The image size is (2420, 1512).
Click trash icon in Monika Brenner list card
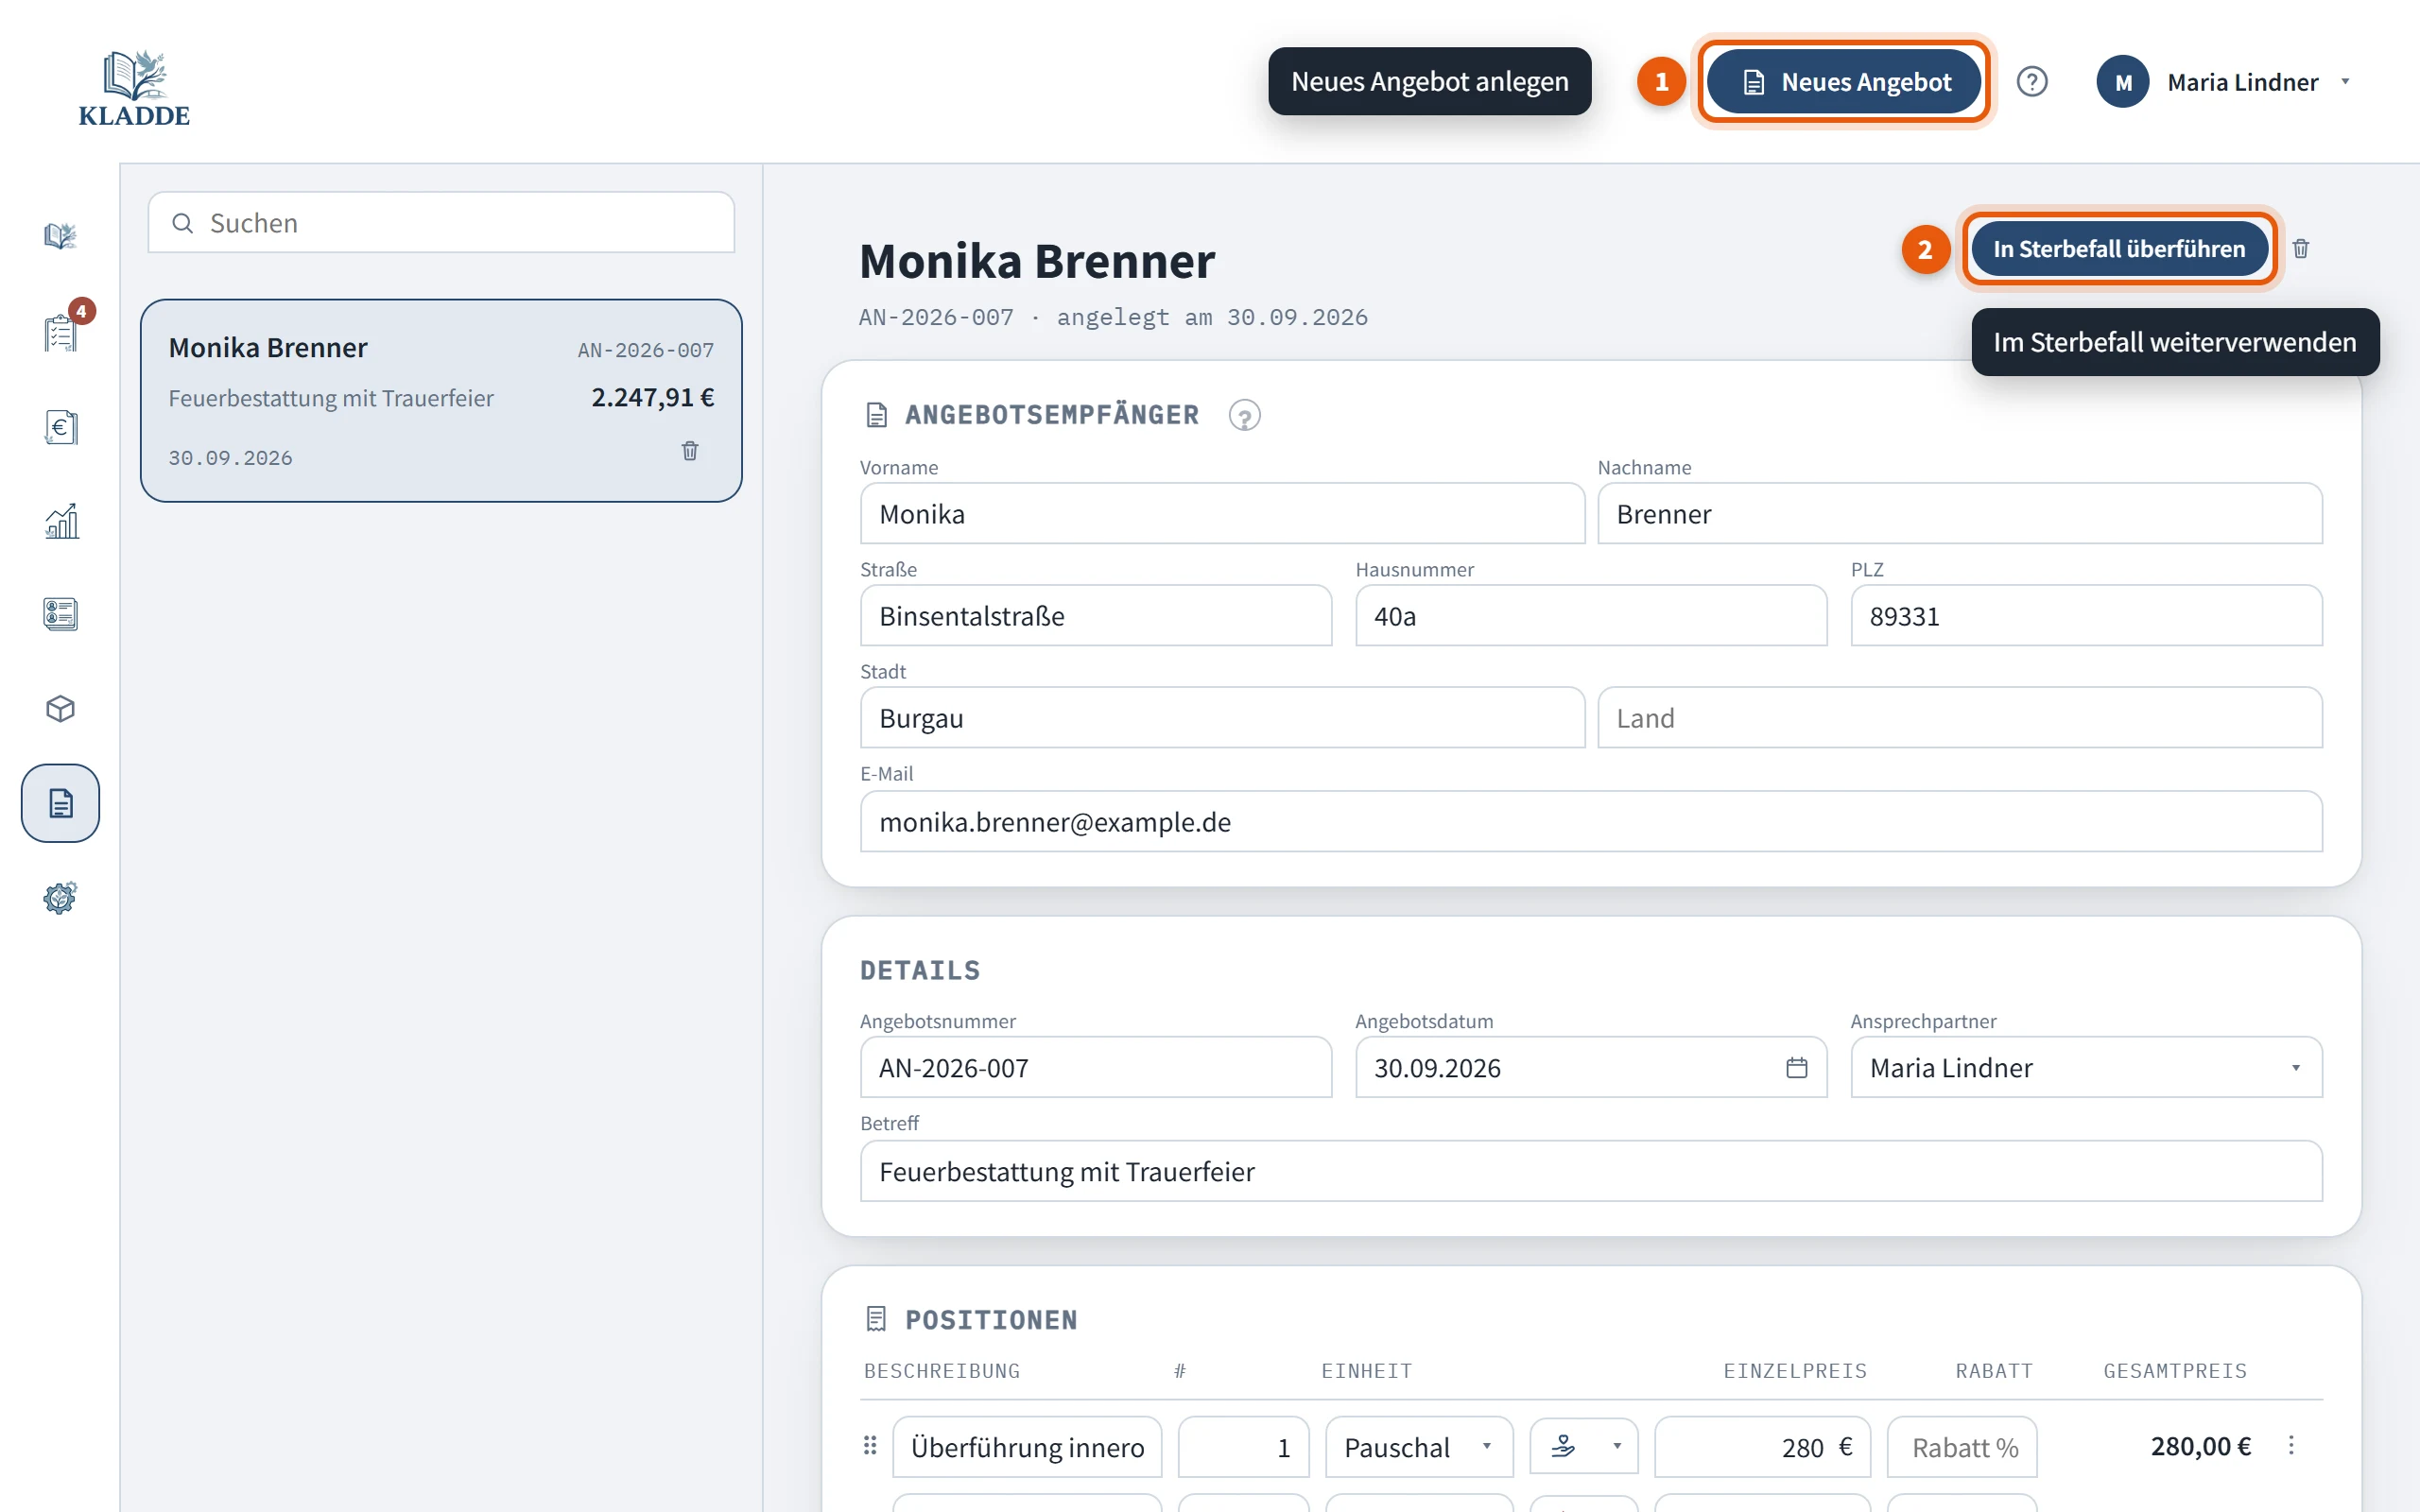pyautogui.click(x=690, y=451)
